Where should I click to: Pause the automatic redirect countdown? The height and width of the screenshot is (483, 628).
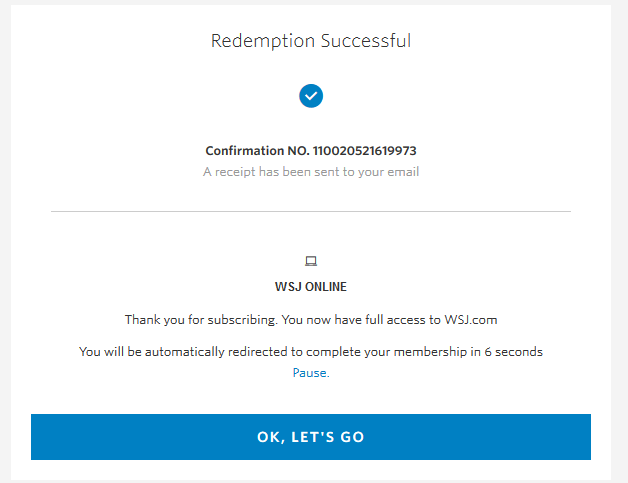(x=311, y=373)
